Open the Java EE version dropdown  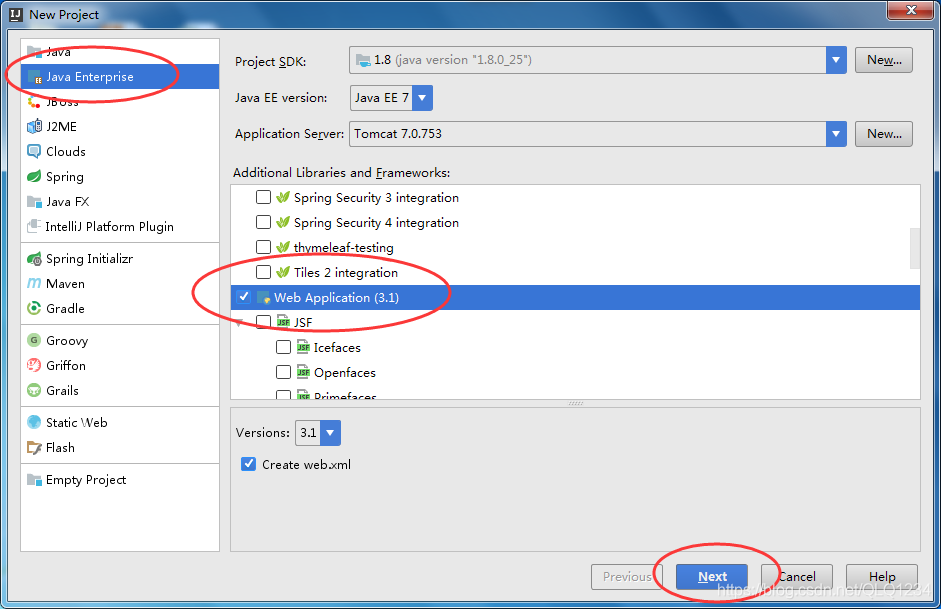tap(422, 98)
